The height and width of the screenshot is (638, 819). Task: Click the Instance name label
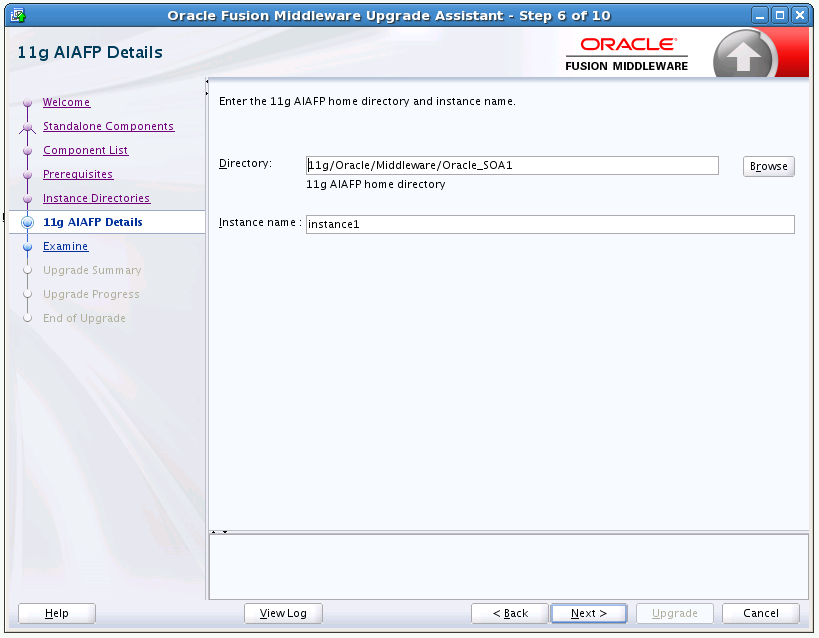click(260, 223)
